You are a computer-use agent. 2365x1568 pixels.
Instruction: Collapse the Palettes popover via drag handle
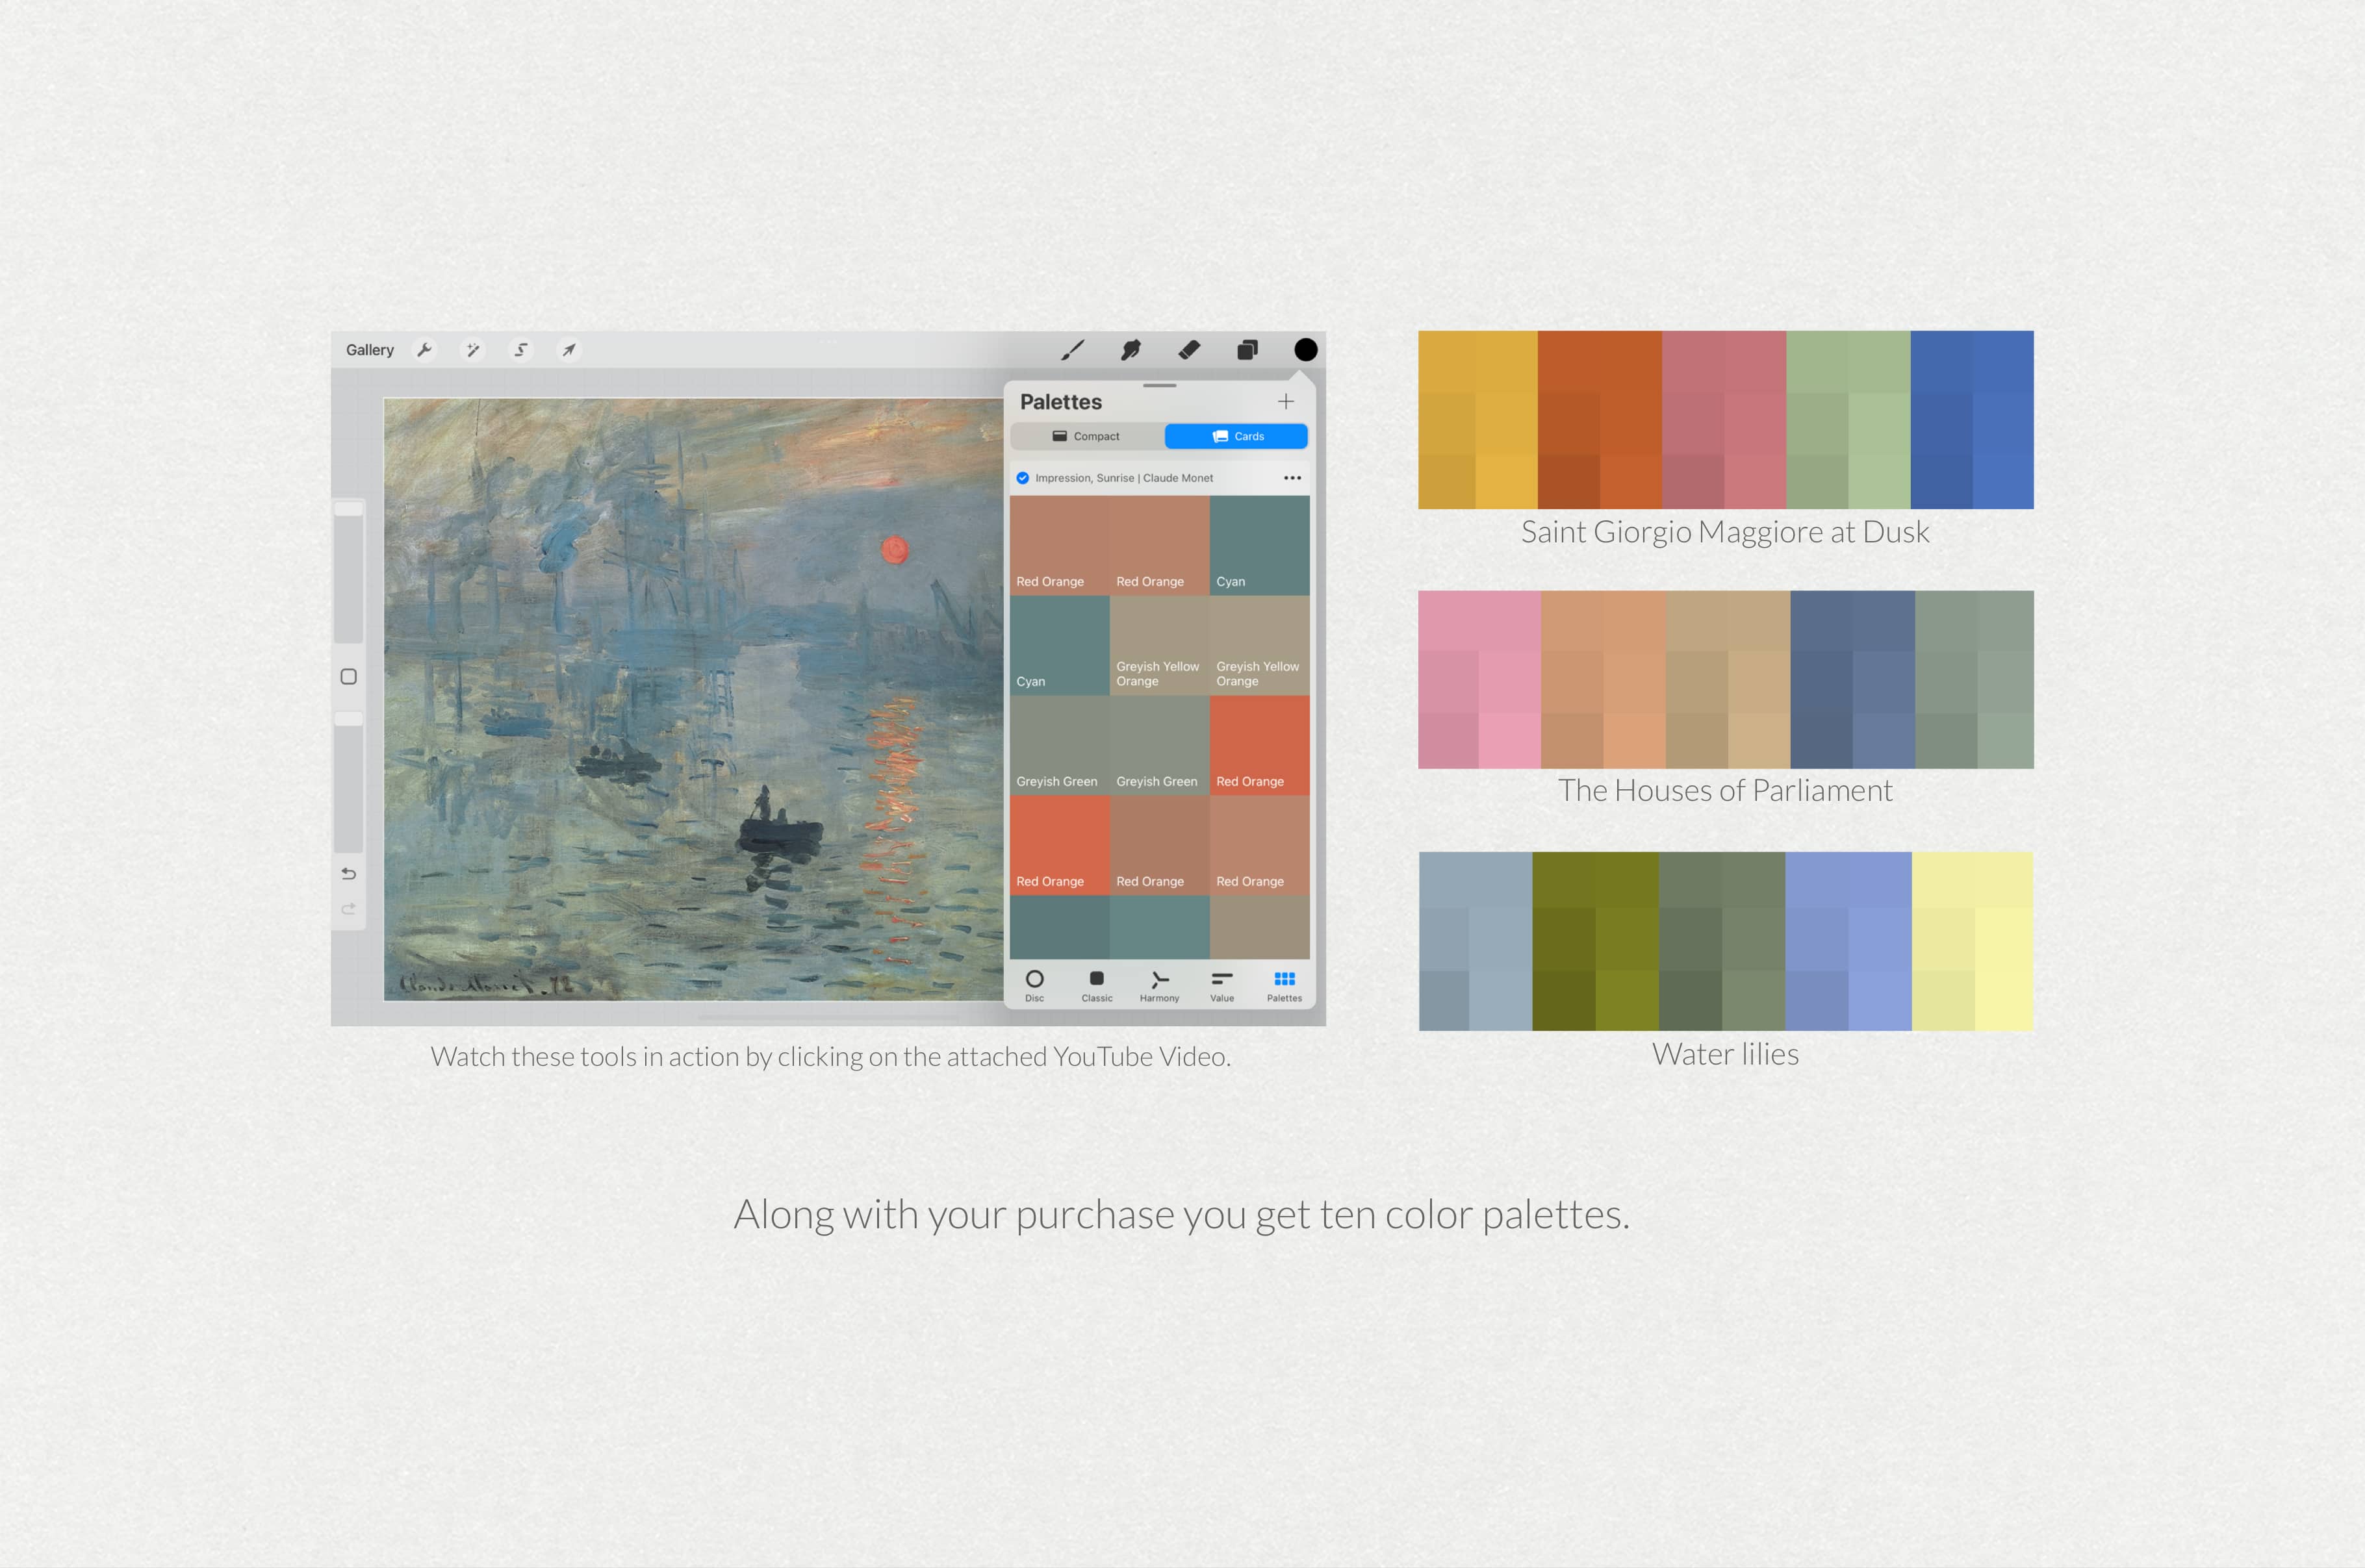click(x=1159, y=387)
